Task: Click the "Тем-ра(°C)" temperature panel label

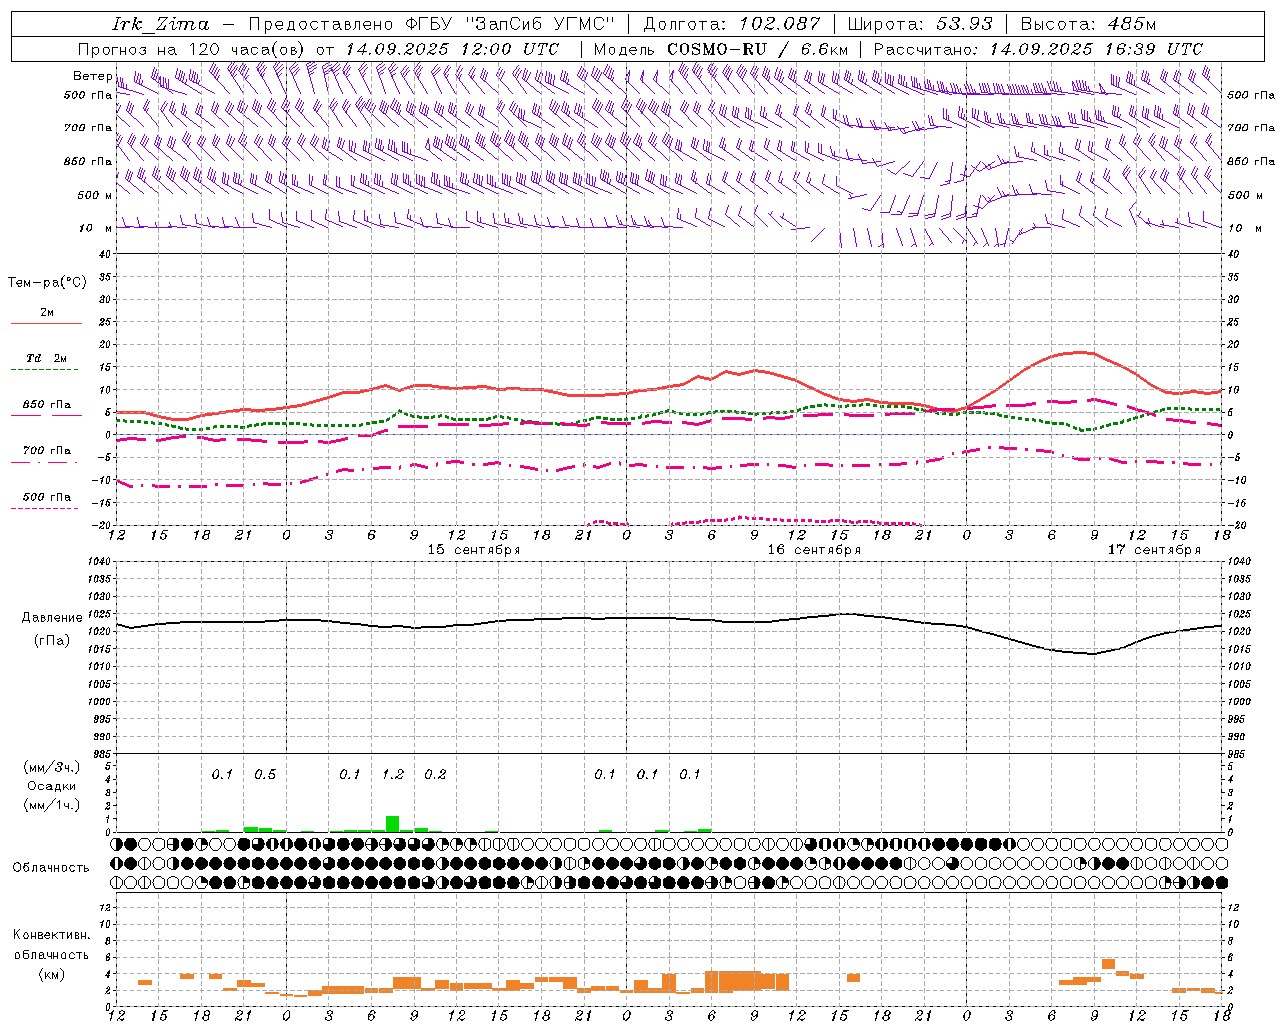Action: point(47,283)
